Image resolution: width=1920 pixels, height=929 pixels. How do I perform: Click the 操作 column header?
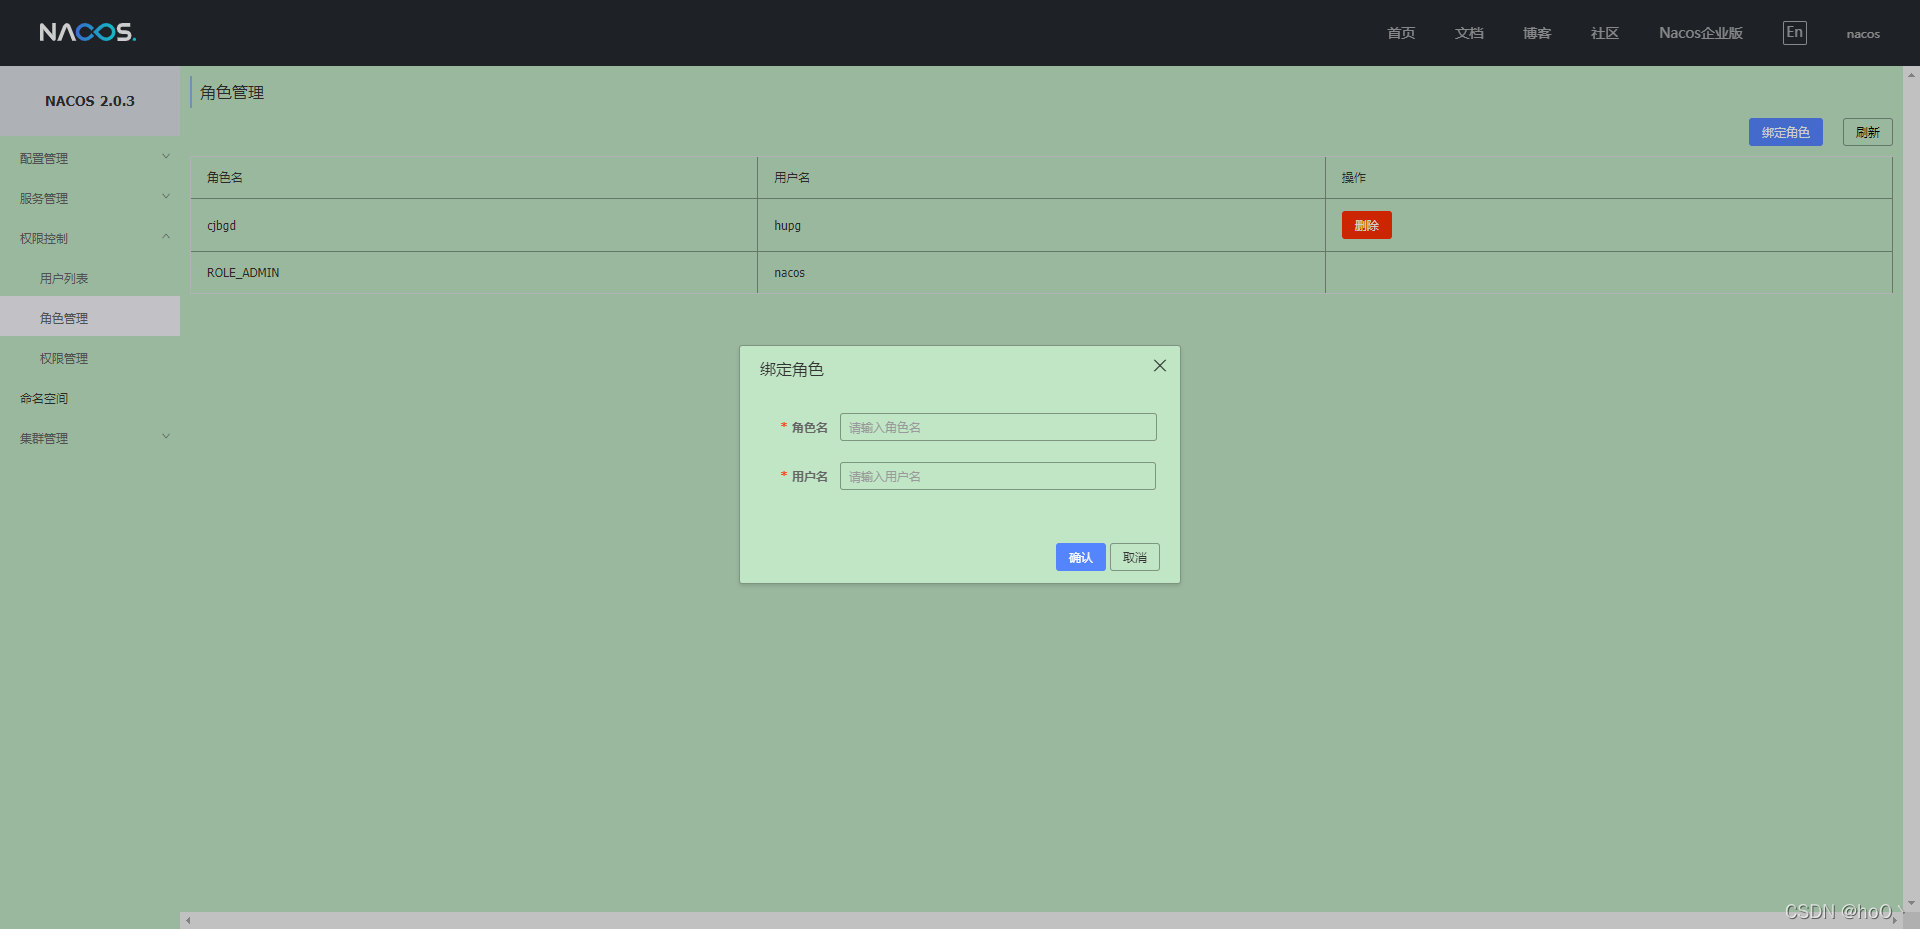point(1609,177)
